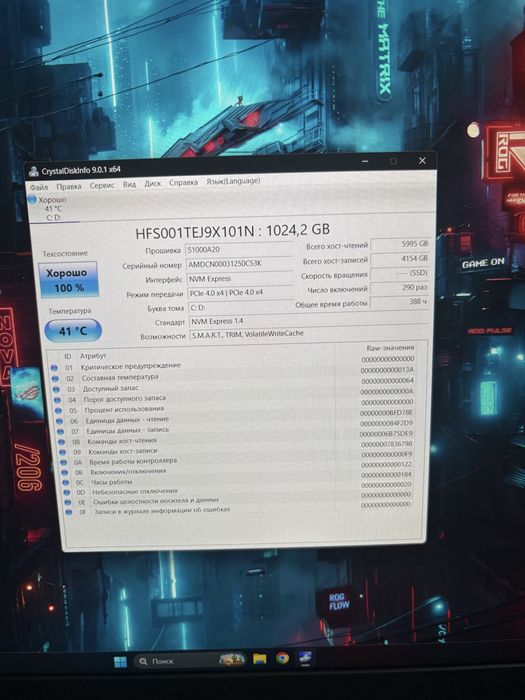Open the Справка menu

click(183, 183)
